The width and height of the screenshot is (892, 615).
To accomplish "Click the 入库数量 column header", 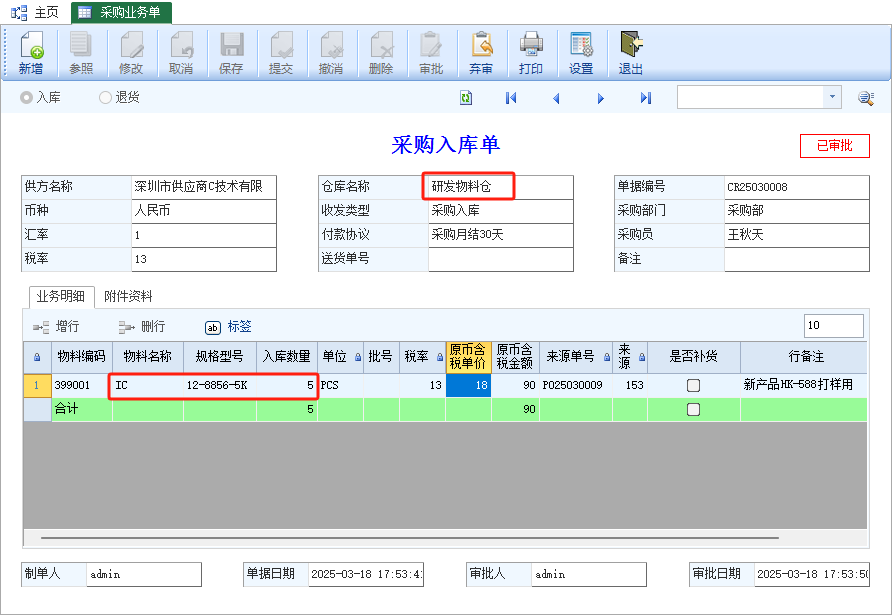I will pos(287,357).
